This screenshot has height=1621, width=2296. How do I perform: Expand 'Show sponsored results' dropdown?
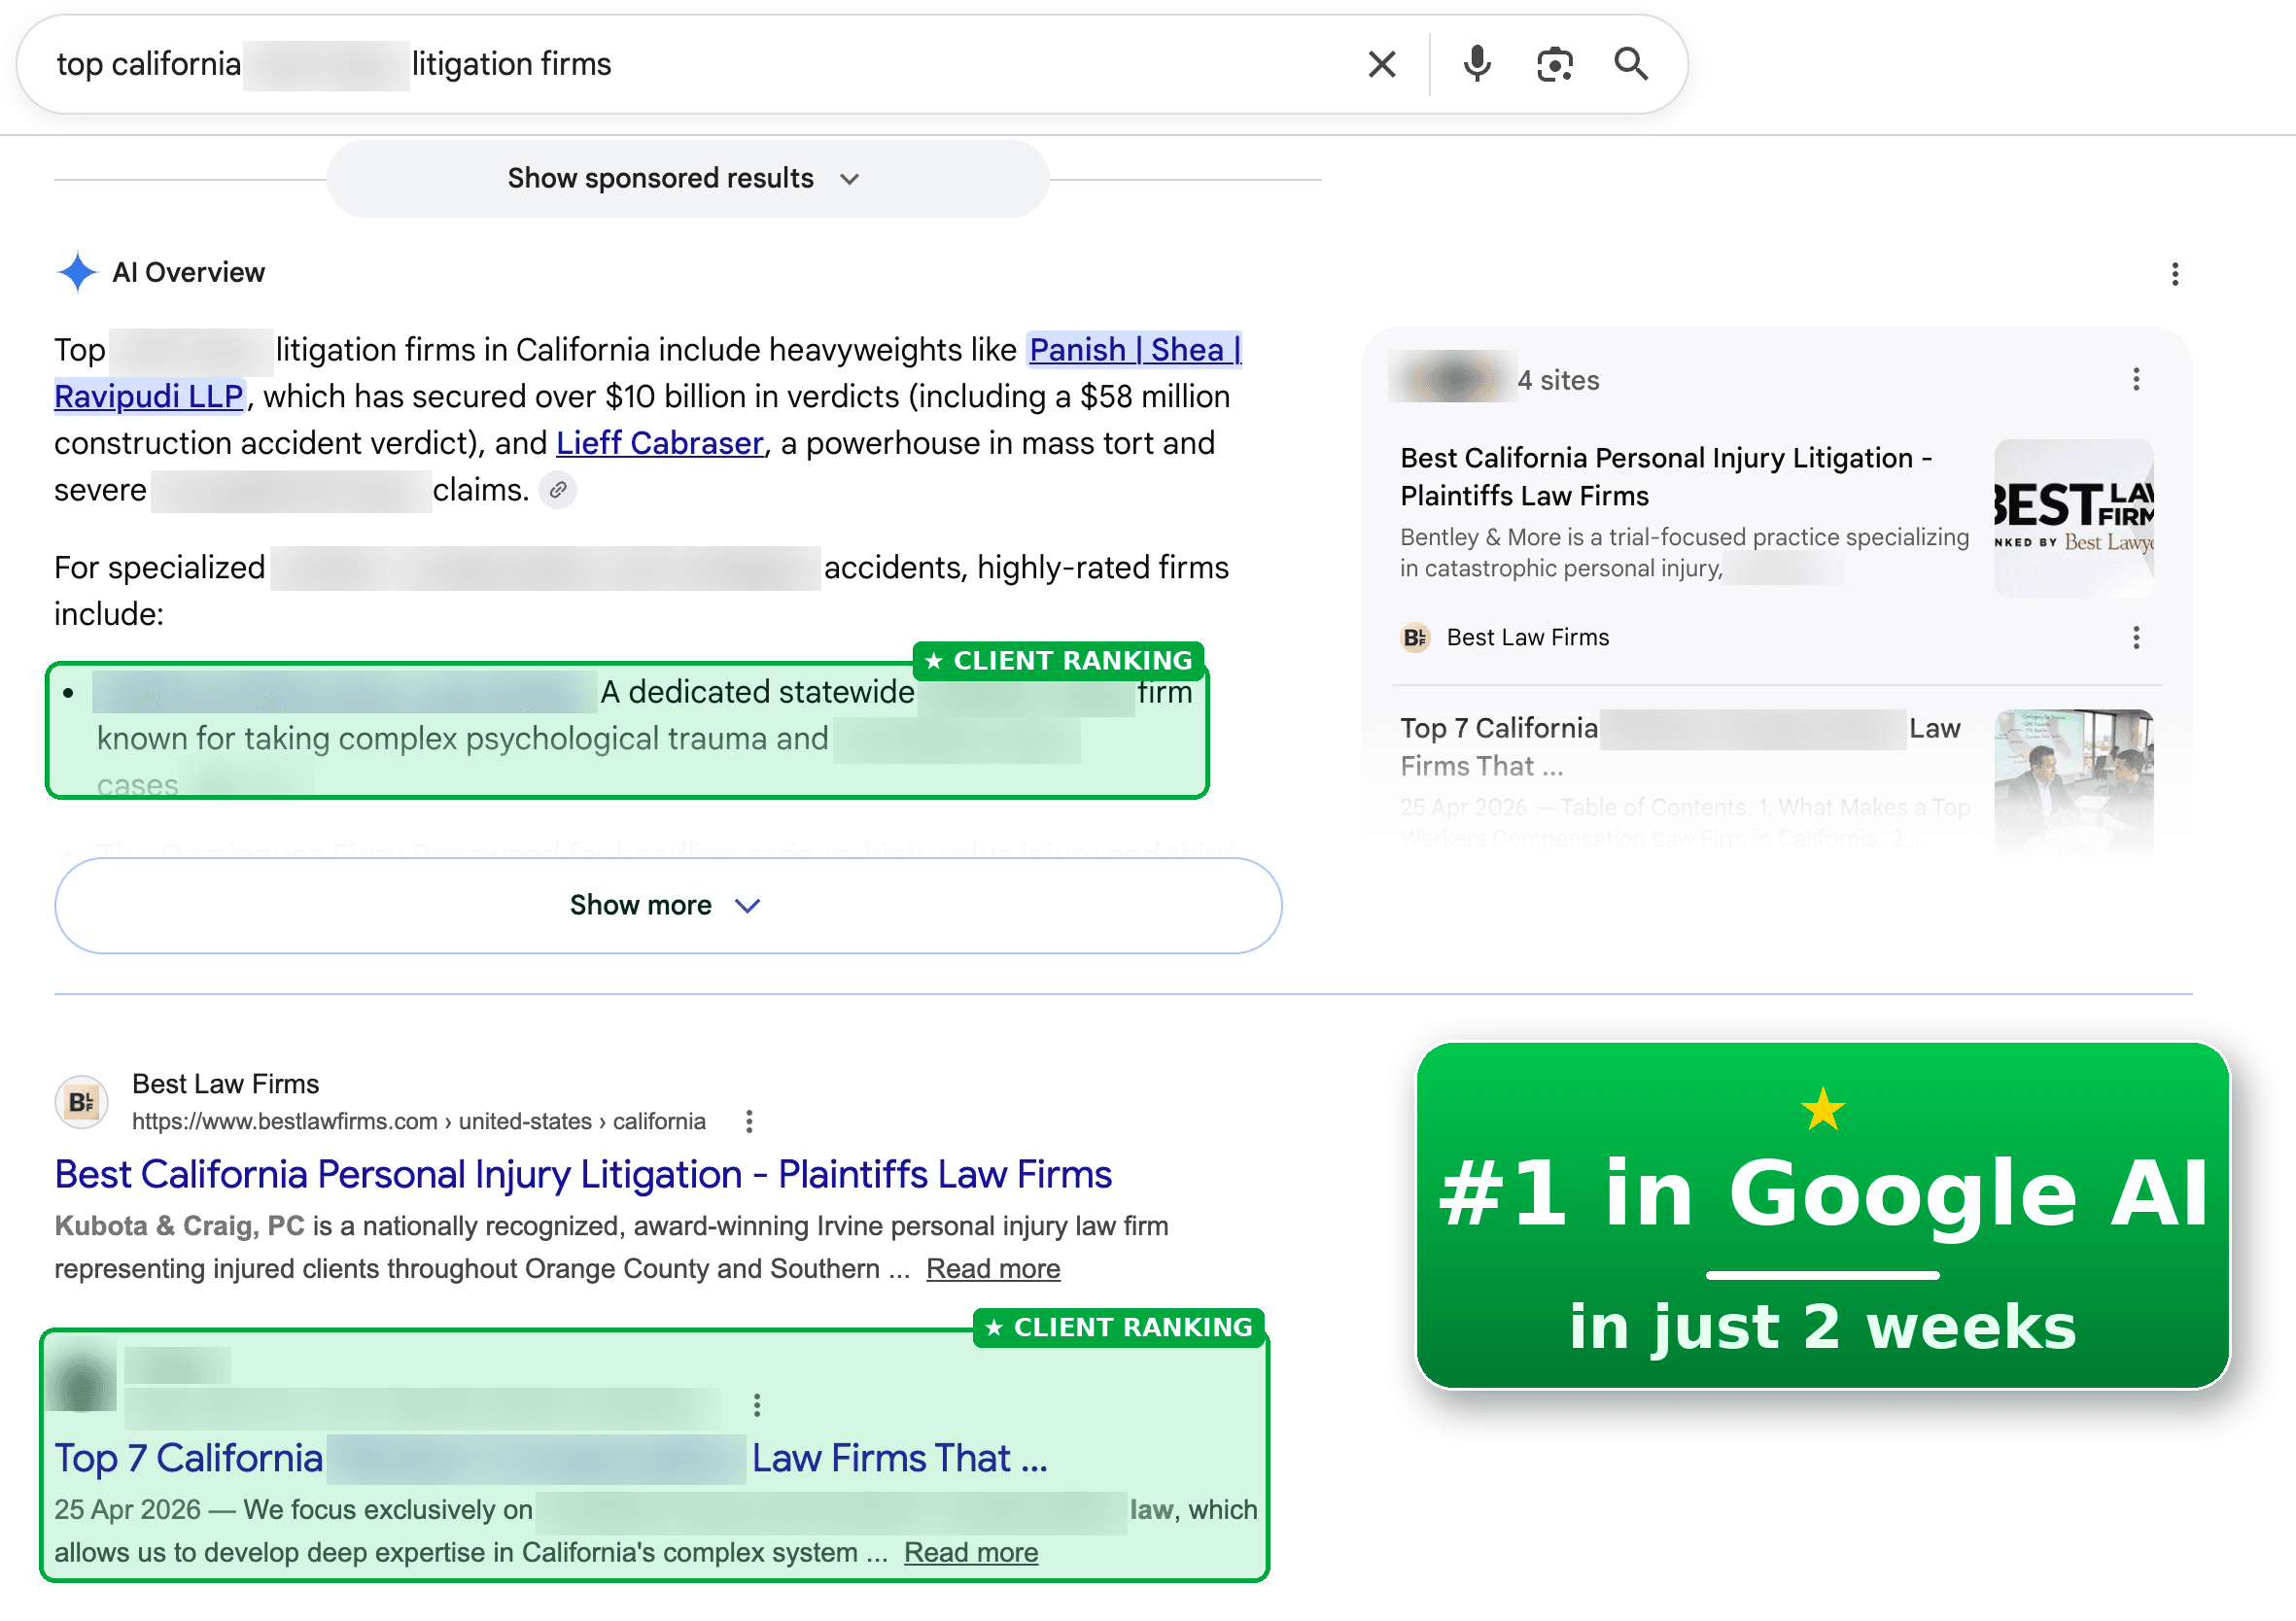[687, 179]
